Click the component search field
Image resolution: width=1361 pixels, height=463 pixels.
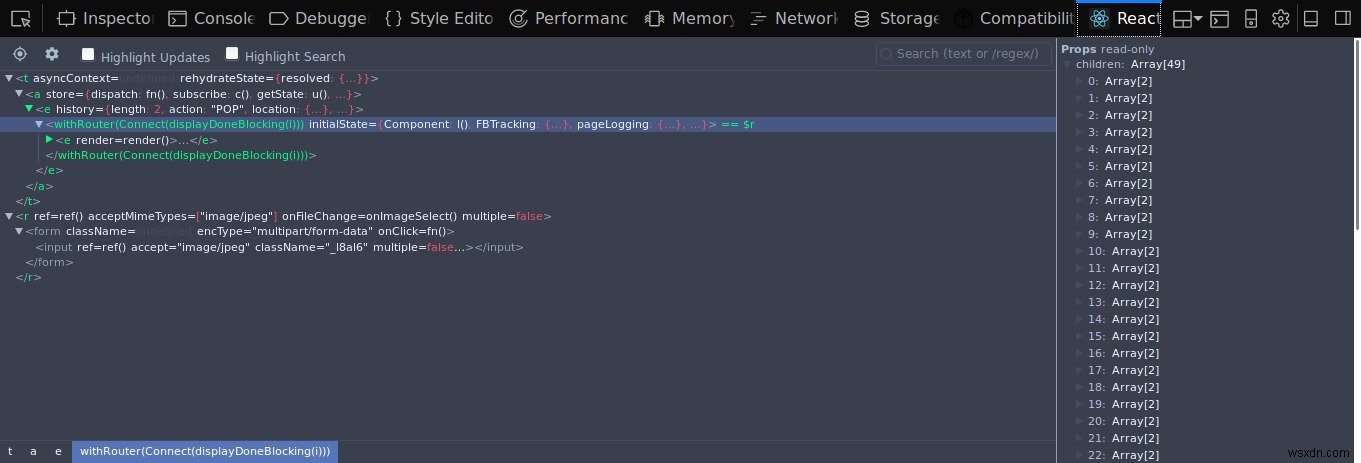tap(963, 54)
